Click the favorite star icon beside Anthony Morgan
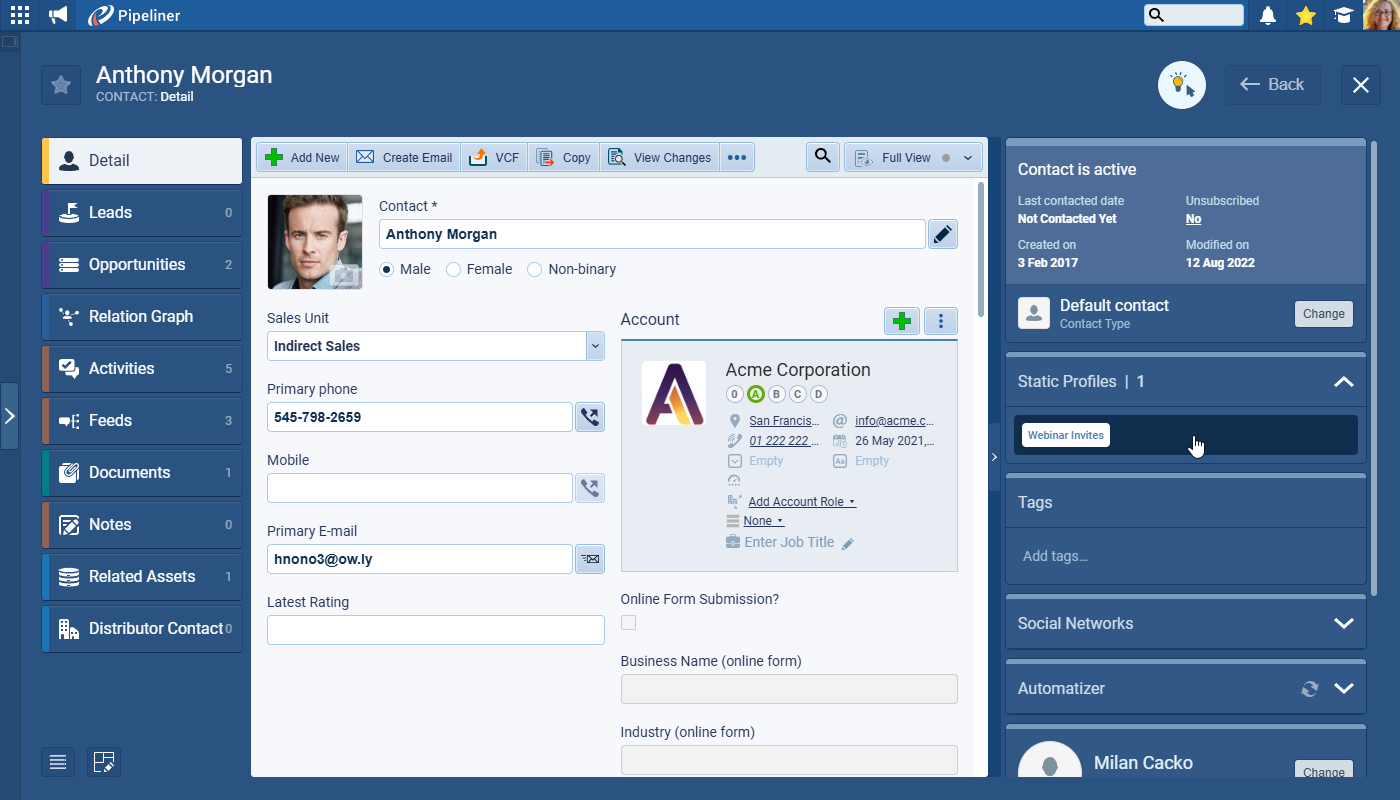 tap(61, 85)
